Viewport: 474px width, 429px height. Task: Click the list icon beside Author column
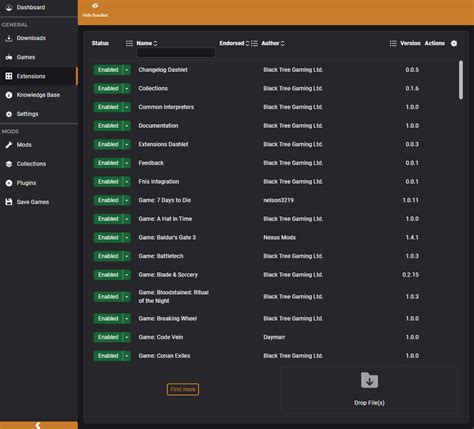(254, 43)
